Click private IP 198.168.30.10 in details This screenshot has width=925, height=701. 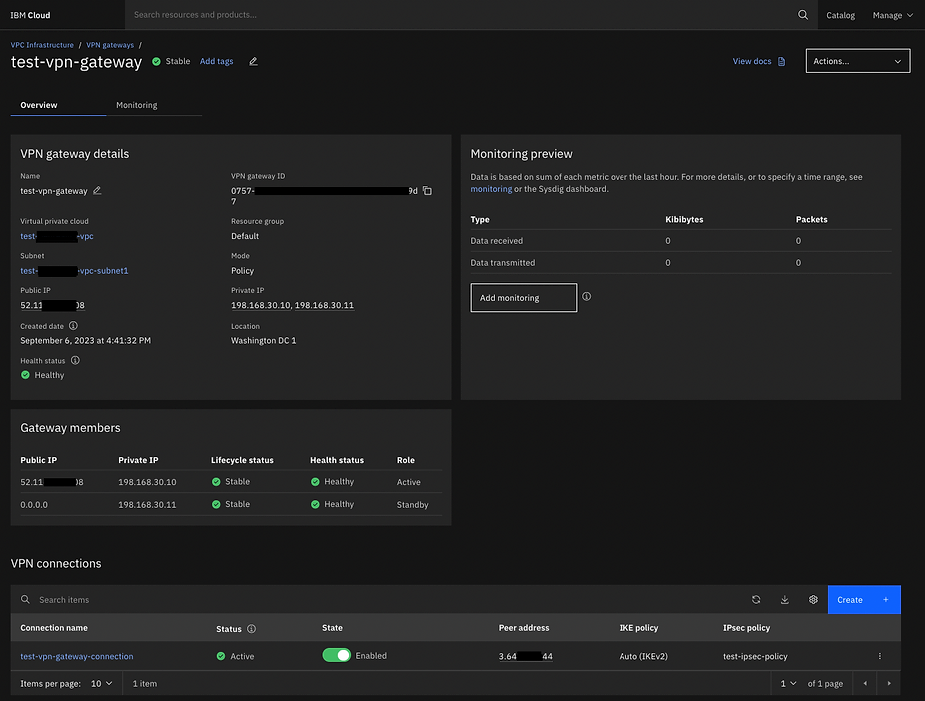click(x=261, y=305)
